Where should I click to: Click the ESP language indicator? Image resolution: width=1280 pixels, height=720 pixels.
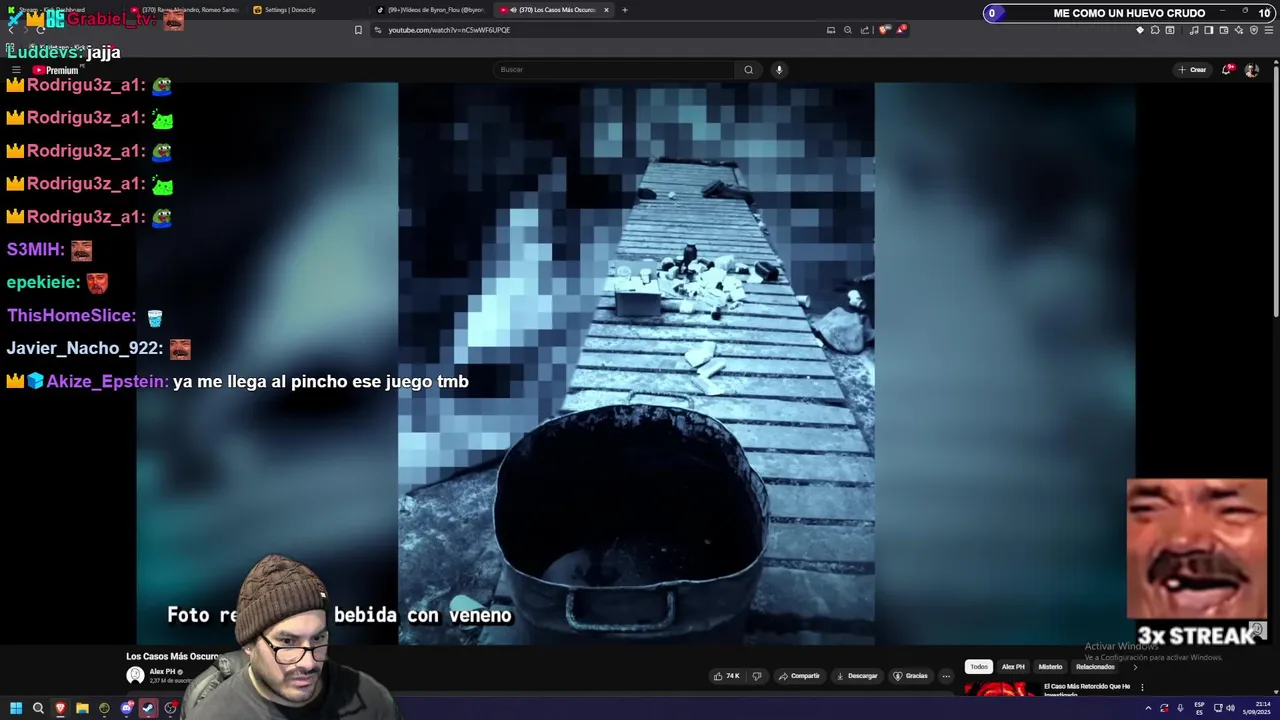tap(1199, 708)
